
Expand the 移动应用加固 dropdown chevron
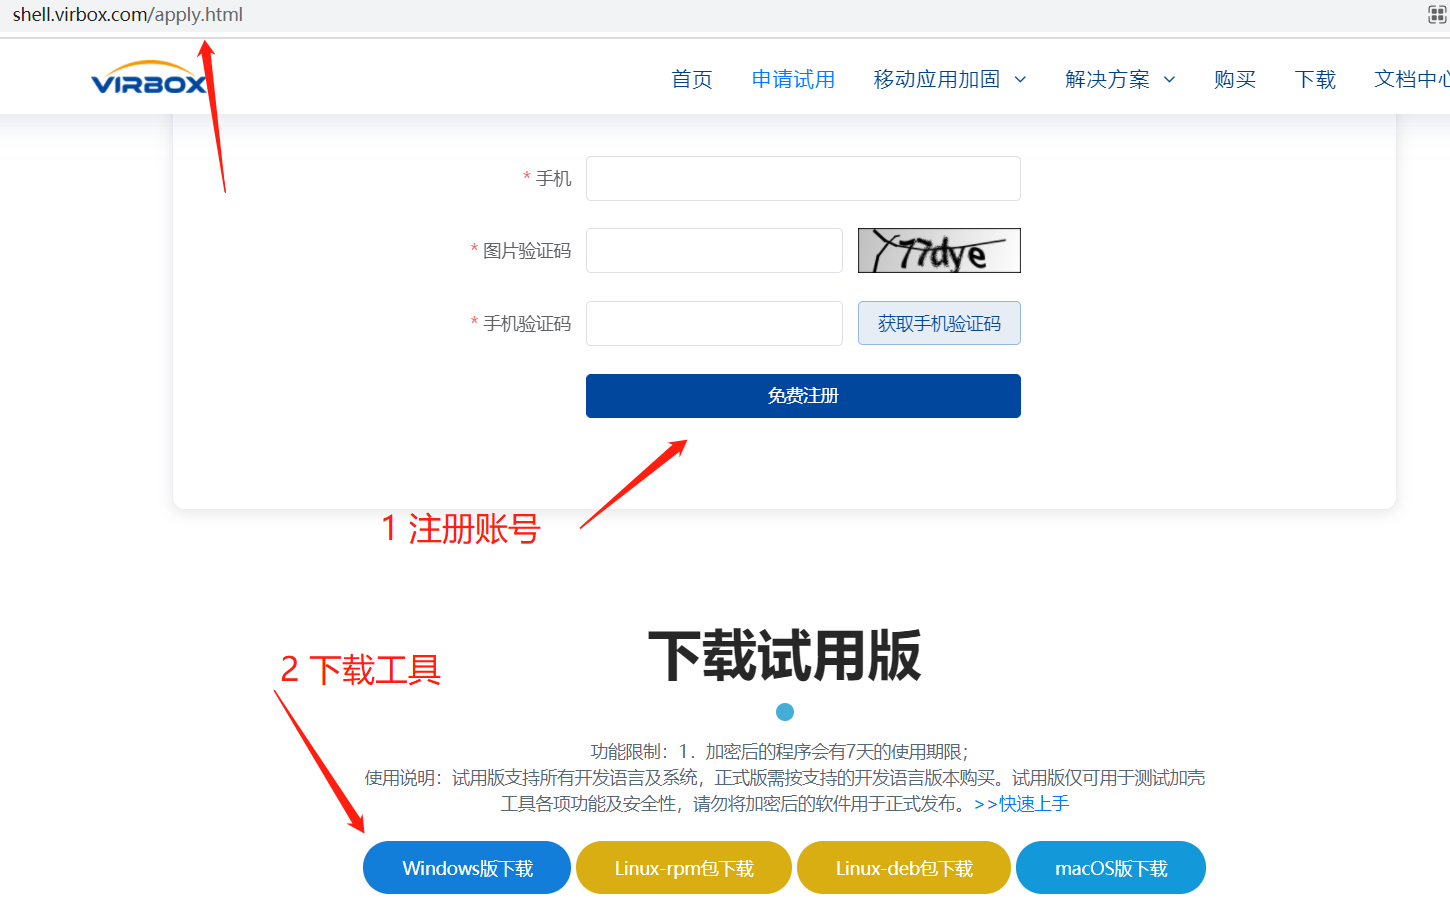(1020, 80)
